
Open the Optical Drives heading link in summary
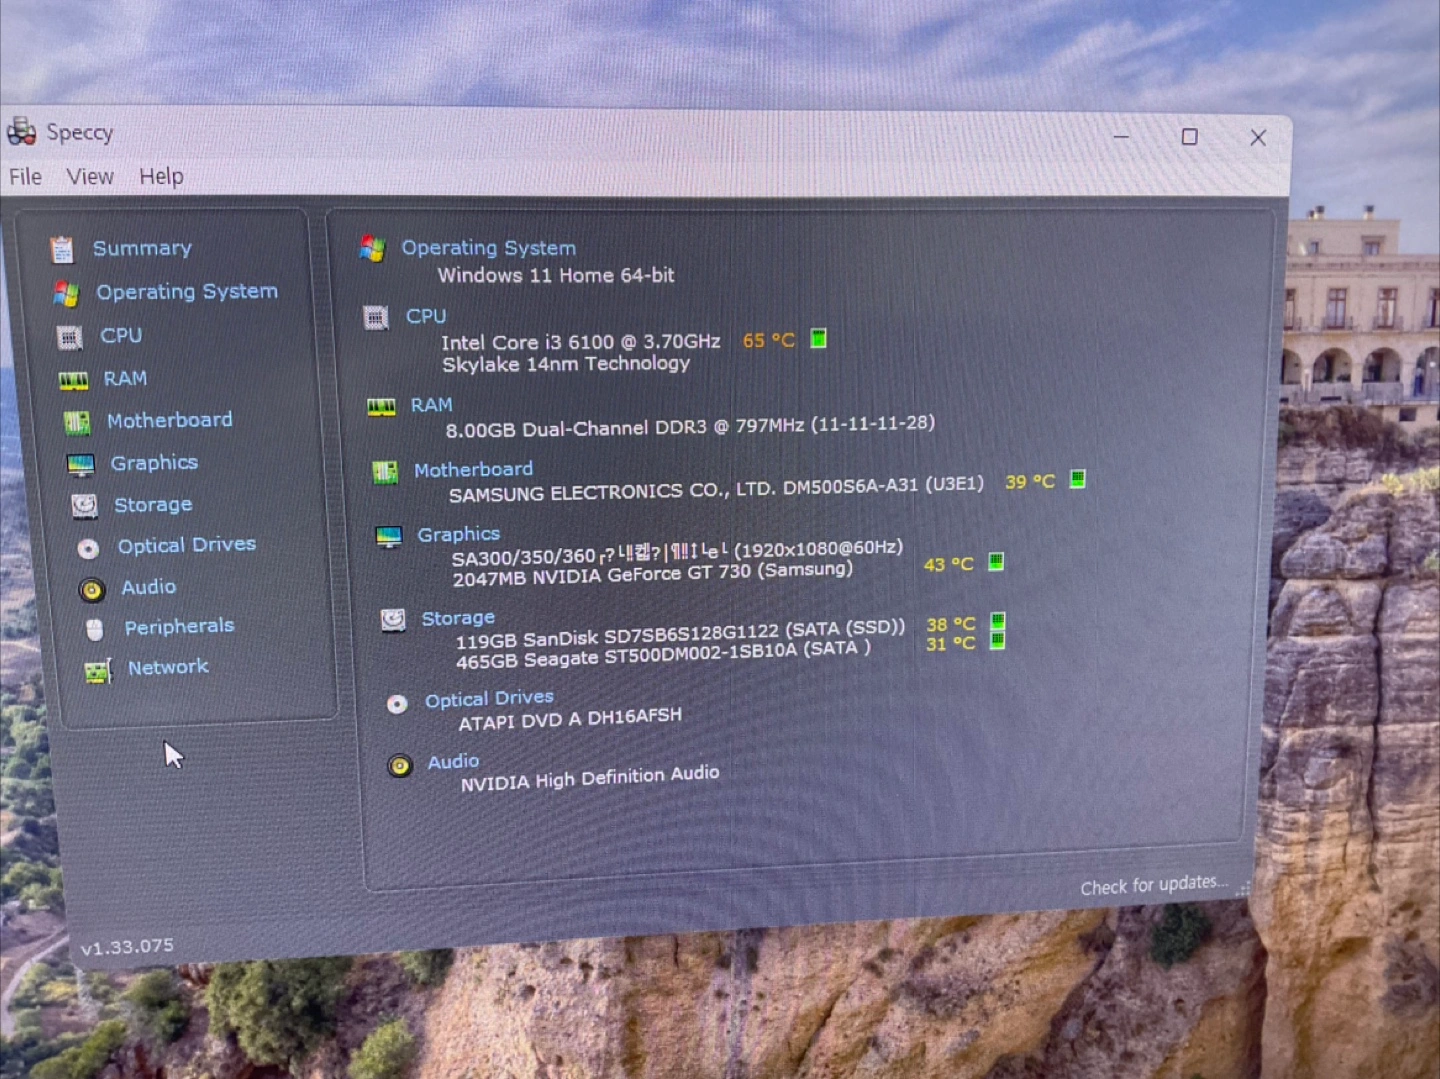[x=489, y=699]
